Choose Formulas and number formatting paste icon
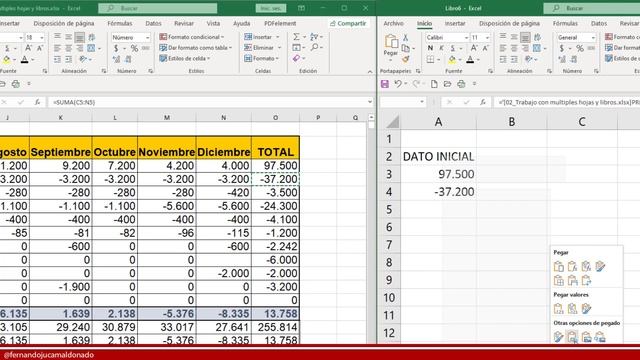The width and height of the screenshot is (640, 360). [586, 267]
